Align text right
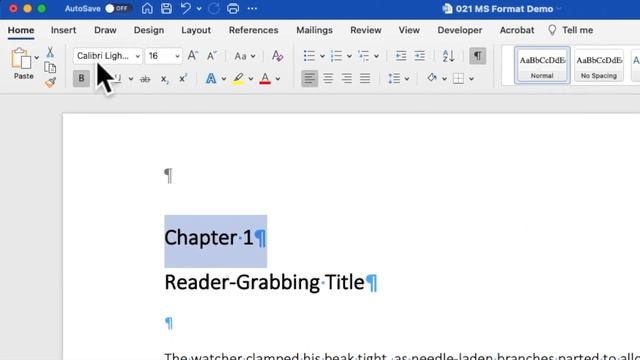The image size is (640, 360). (347, 78)
